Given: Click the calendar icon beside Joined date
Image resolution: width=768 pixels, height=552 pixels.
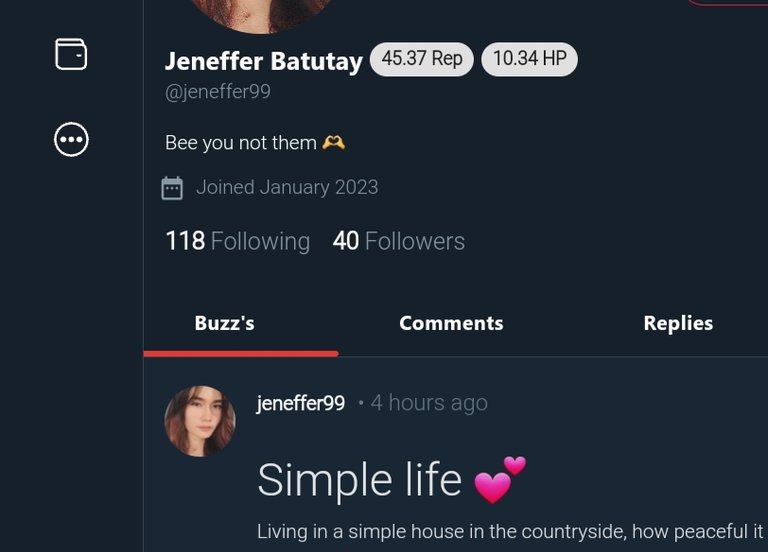Looking at the screenshot, I should [x=172, y=188].
